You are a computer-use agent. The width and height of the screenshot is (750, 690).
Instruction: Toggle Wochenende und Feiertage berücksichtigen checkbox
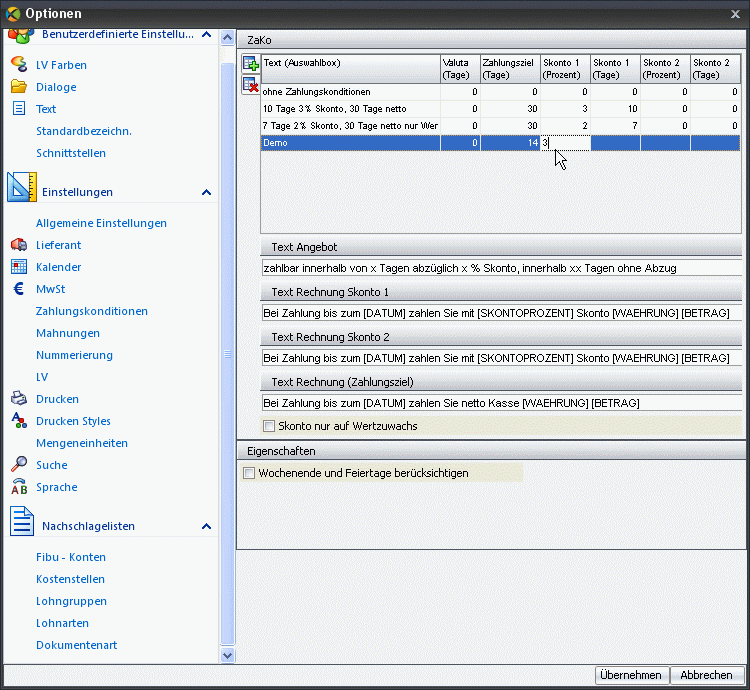(249, 473)
